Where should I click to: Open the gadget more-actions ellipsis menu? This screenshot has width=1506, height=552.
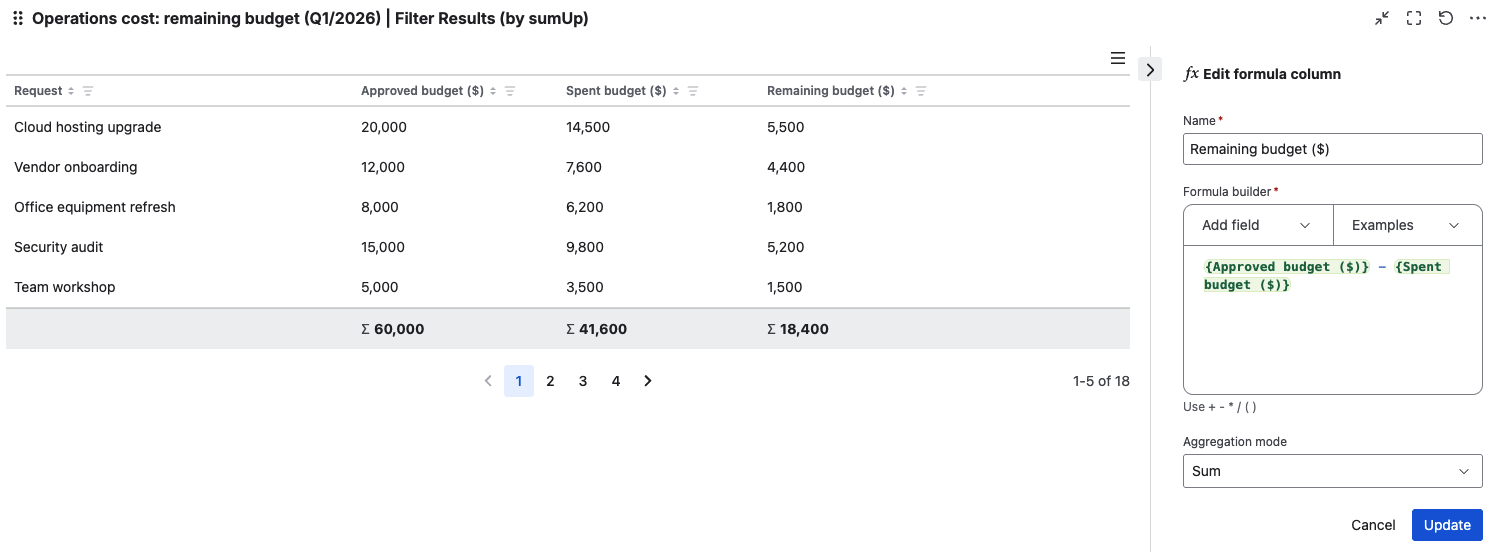click(1478, 18)
